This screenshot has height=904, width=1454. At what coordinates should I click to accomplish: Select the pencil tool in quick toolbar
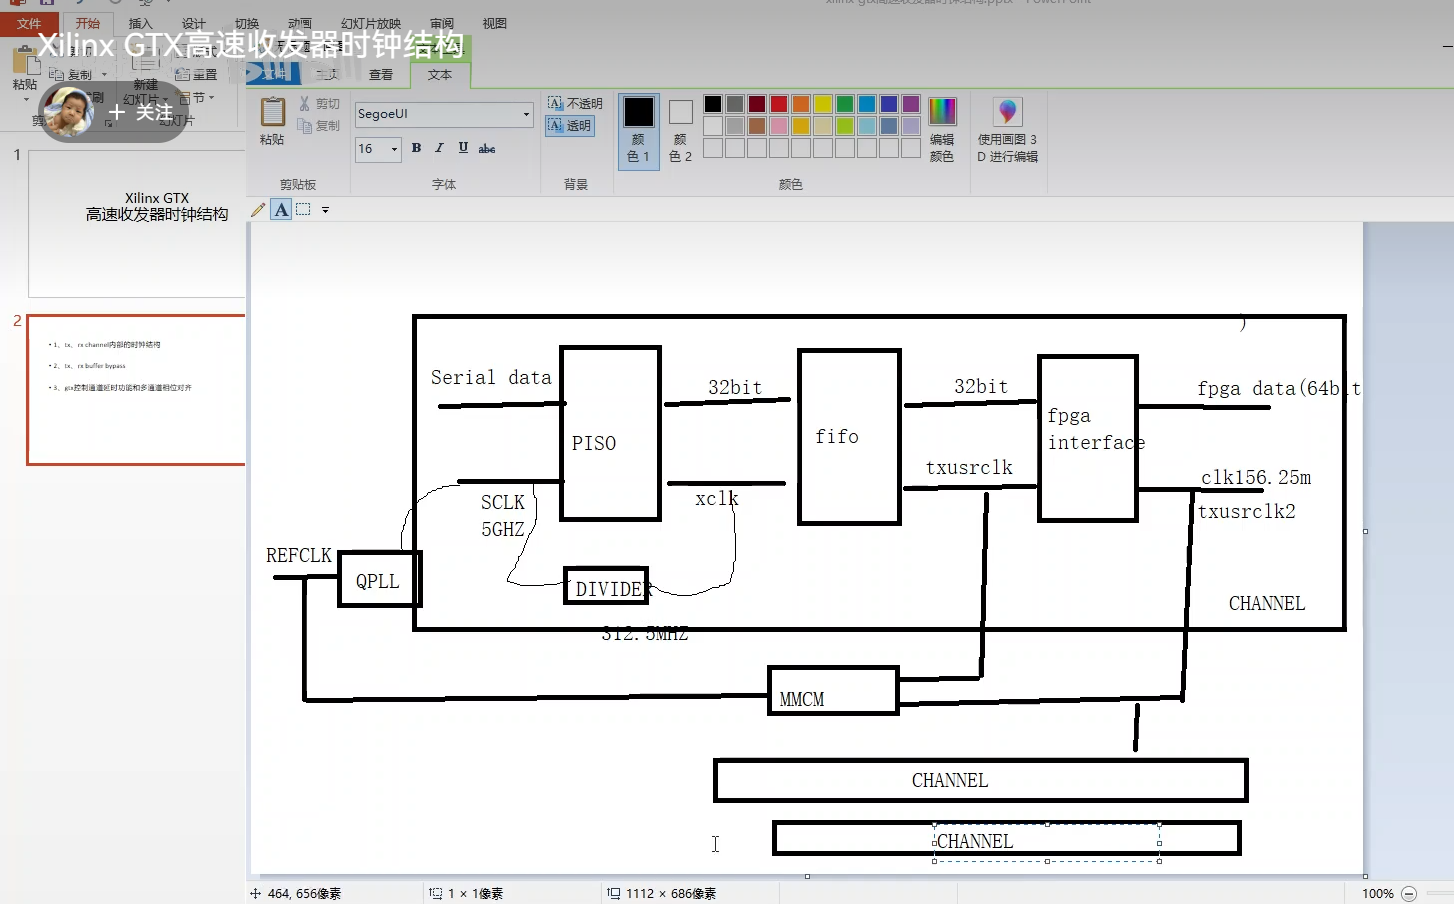pyautogui.click(x=258, y=210)
